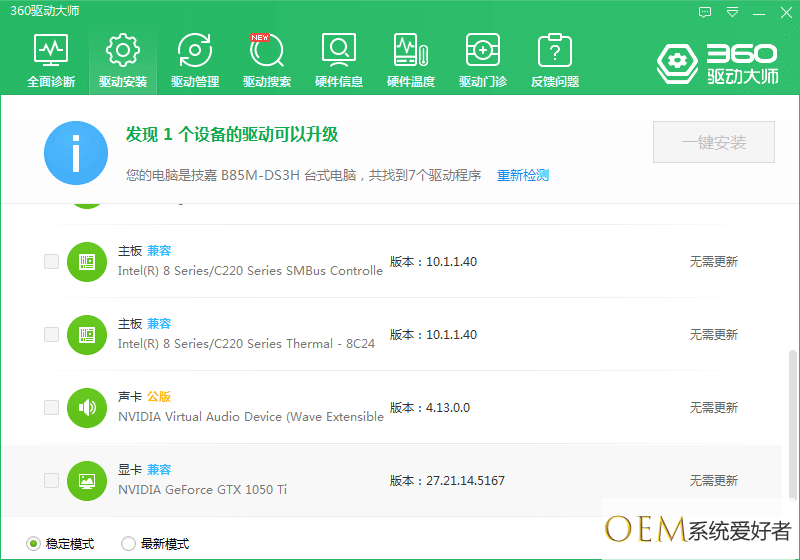The width and height of the screenshot is (800, 560).
Task: Click the 重新检测 re-detect link
Action: [523, 175]
